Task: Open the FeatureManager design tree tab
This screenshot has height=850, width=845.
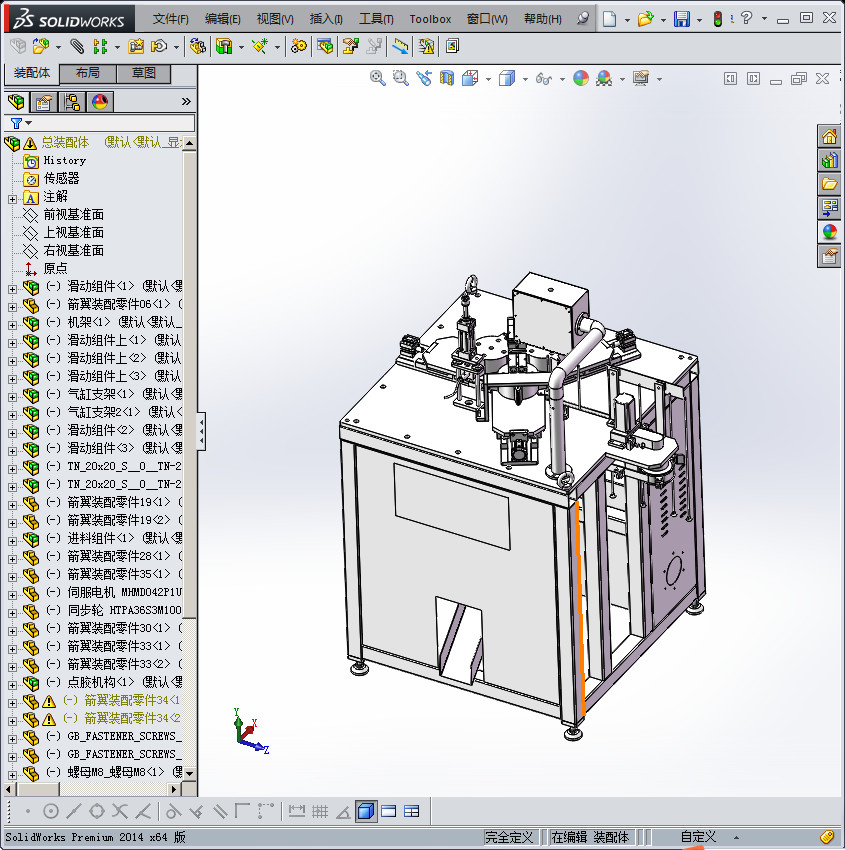Action: [x=16, y=101]
